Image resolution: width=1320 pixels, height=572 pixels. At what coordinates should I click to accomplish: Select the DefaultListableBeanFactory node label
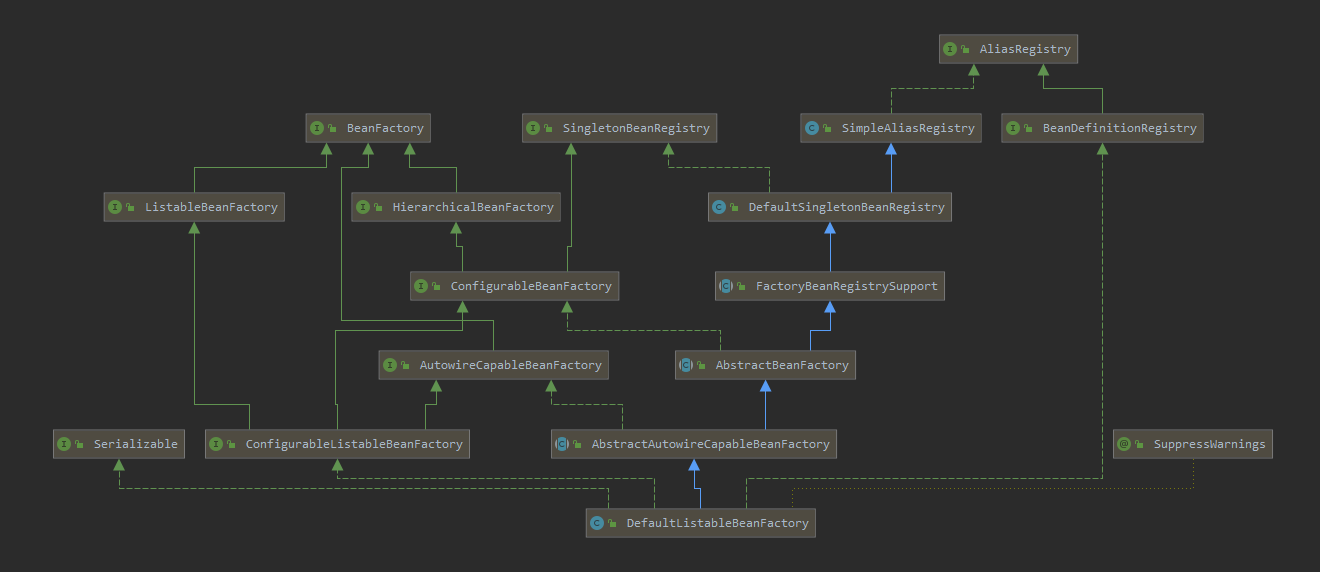coord(717,523)
